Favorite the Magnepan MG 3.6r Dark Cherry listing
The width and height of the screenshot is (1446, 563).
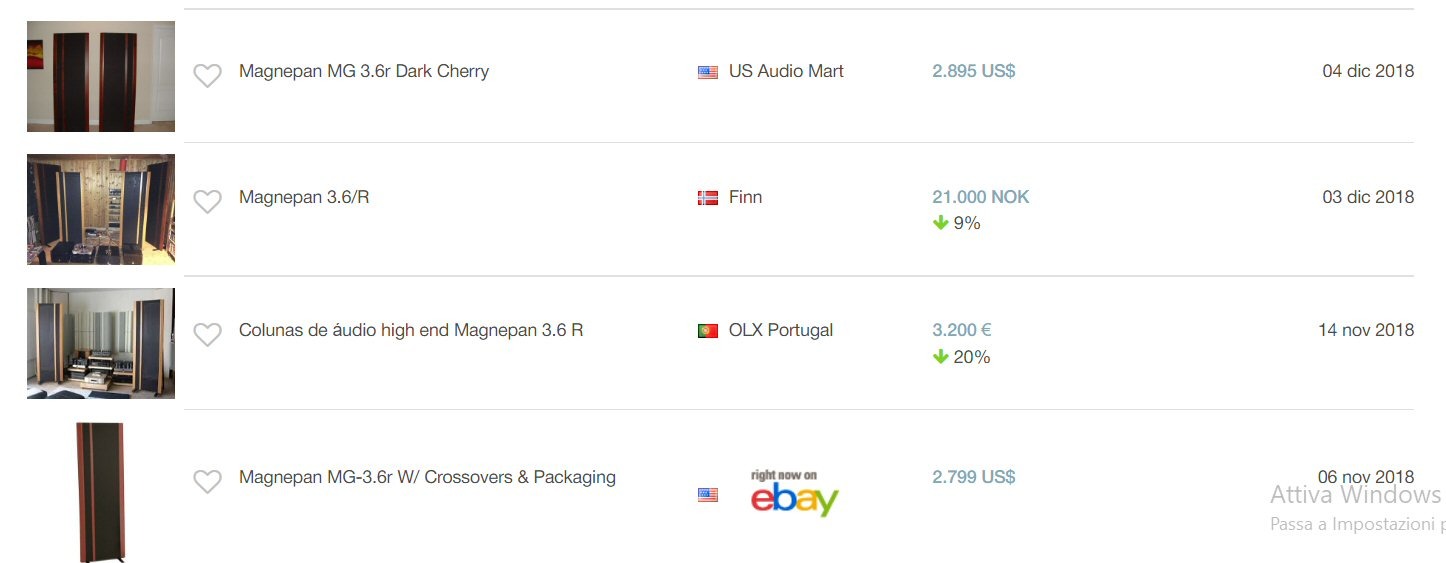[x=207, y=76]
